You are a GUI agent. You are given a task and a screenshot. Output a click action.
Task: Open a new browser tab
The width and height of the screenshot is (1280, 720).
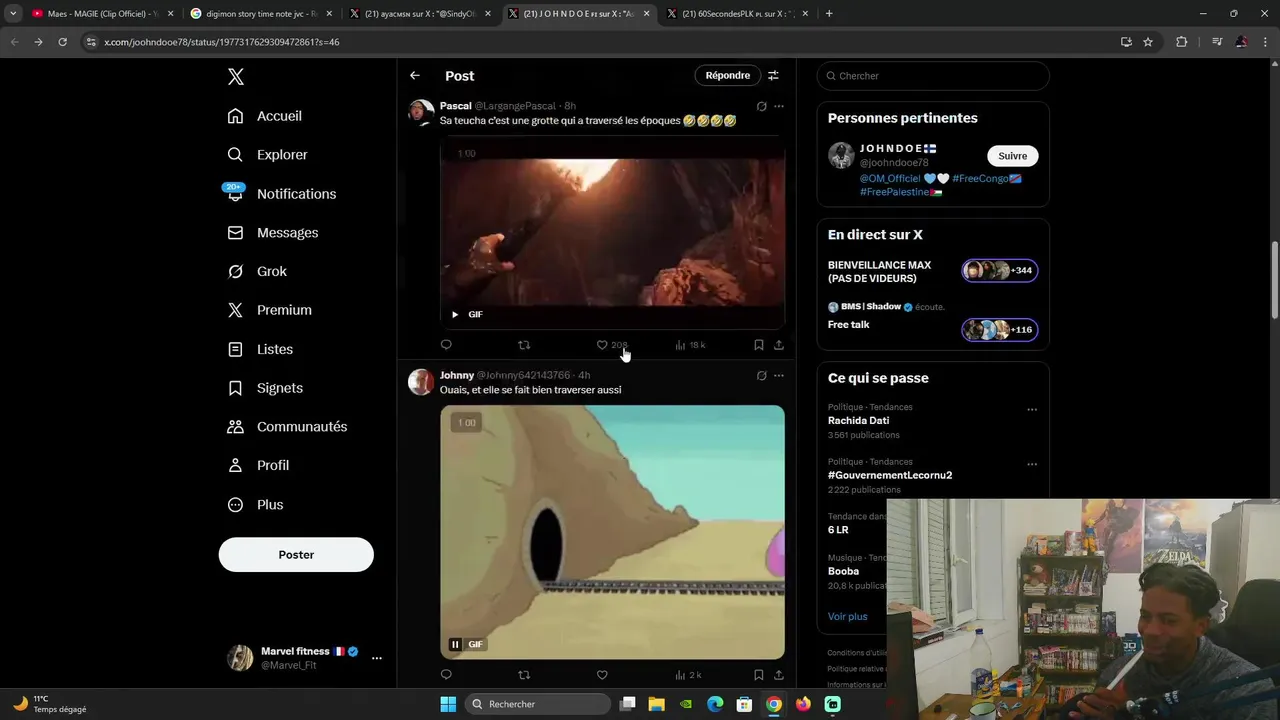(x=829, y=14)
